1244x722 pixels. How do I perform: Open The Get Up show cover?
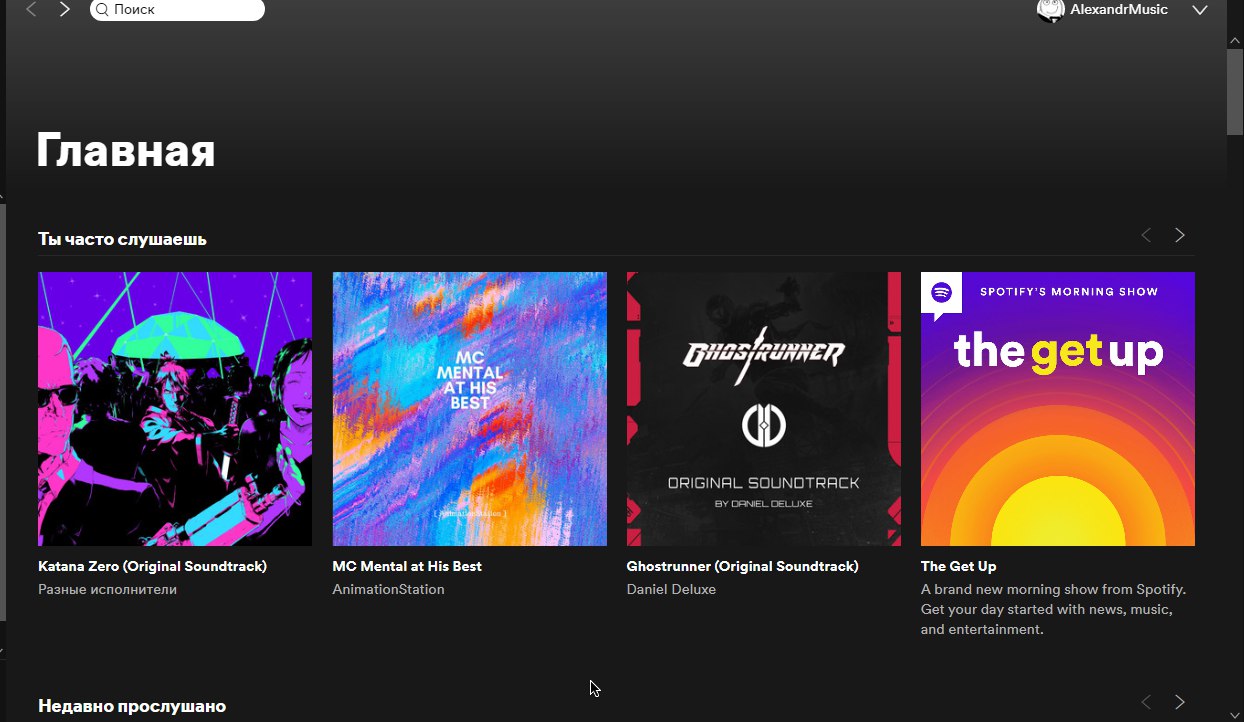[x=1058, y=409]
